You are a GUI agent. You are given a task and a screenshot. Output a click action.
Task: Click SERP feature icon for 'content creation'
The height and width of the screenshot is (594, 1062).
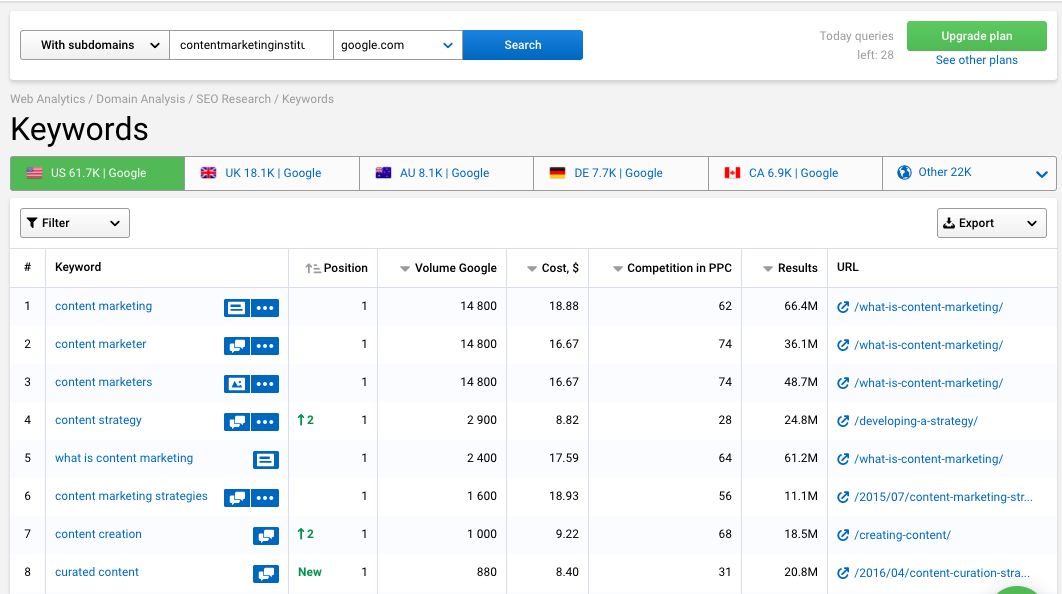[x=266, y=536]
